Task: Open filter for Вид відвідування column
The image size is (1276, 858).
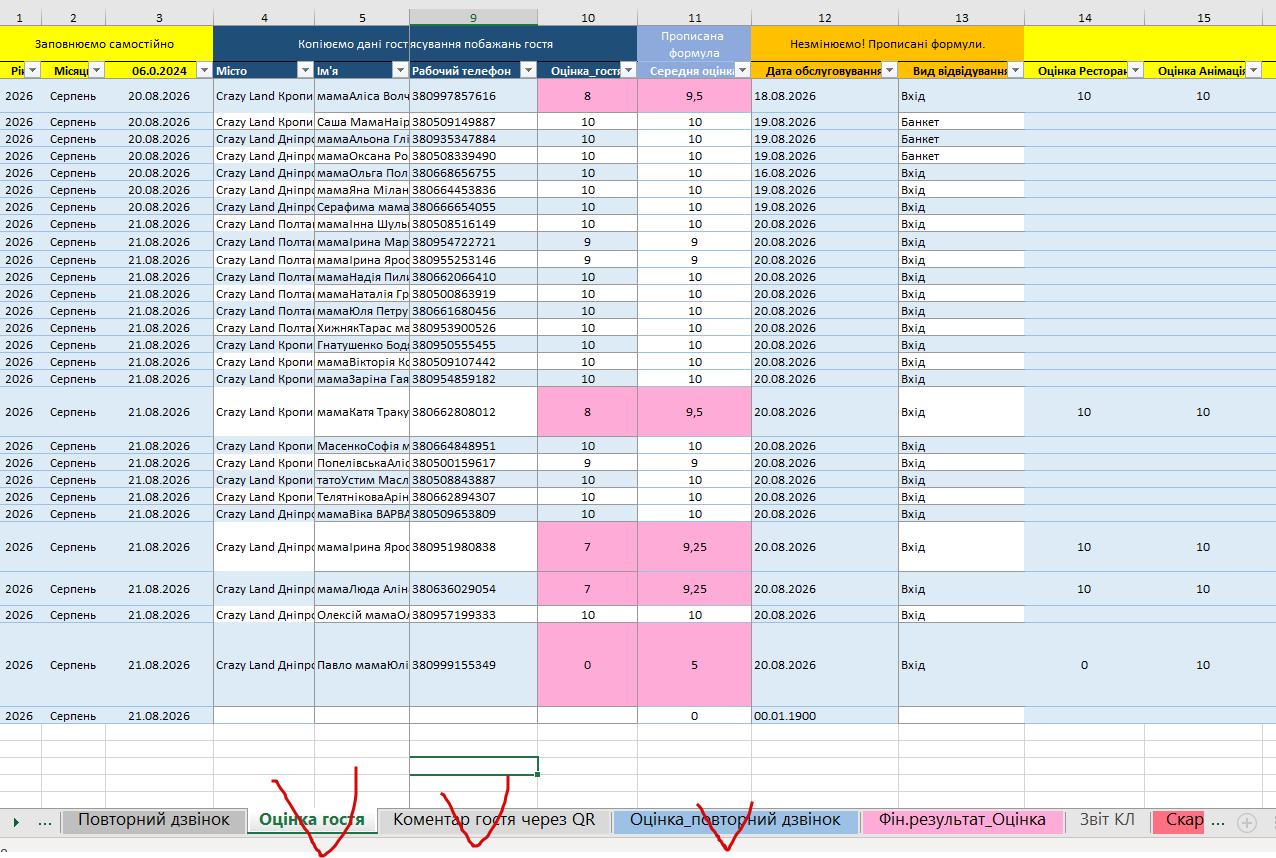Action: 1015,70
